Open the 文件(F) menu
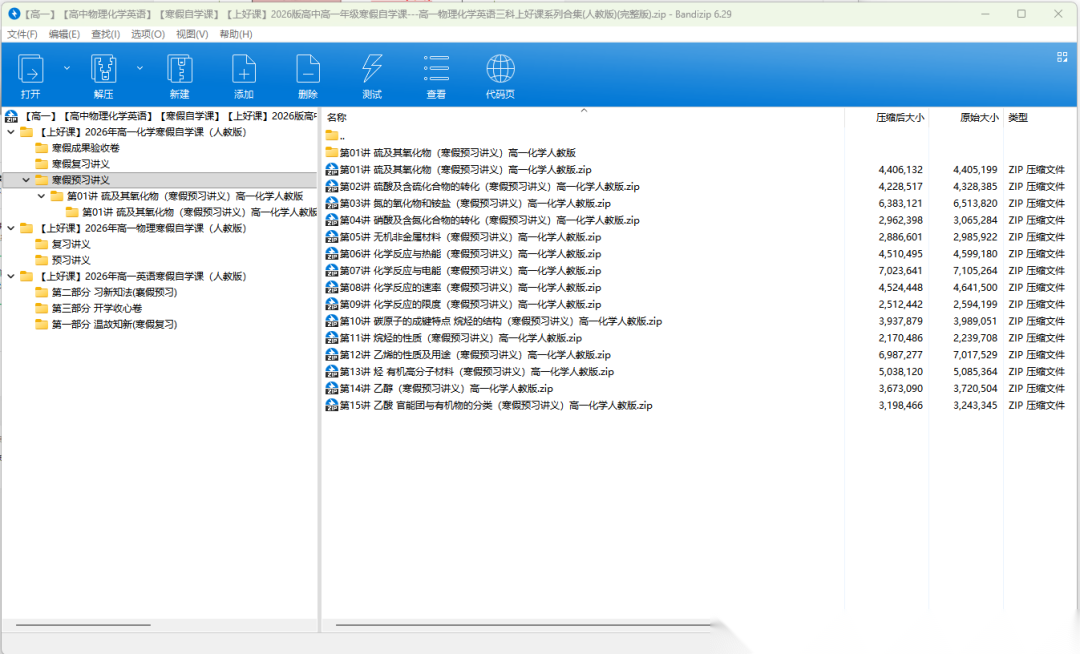 coord(22,34)
